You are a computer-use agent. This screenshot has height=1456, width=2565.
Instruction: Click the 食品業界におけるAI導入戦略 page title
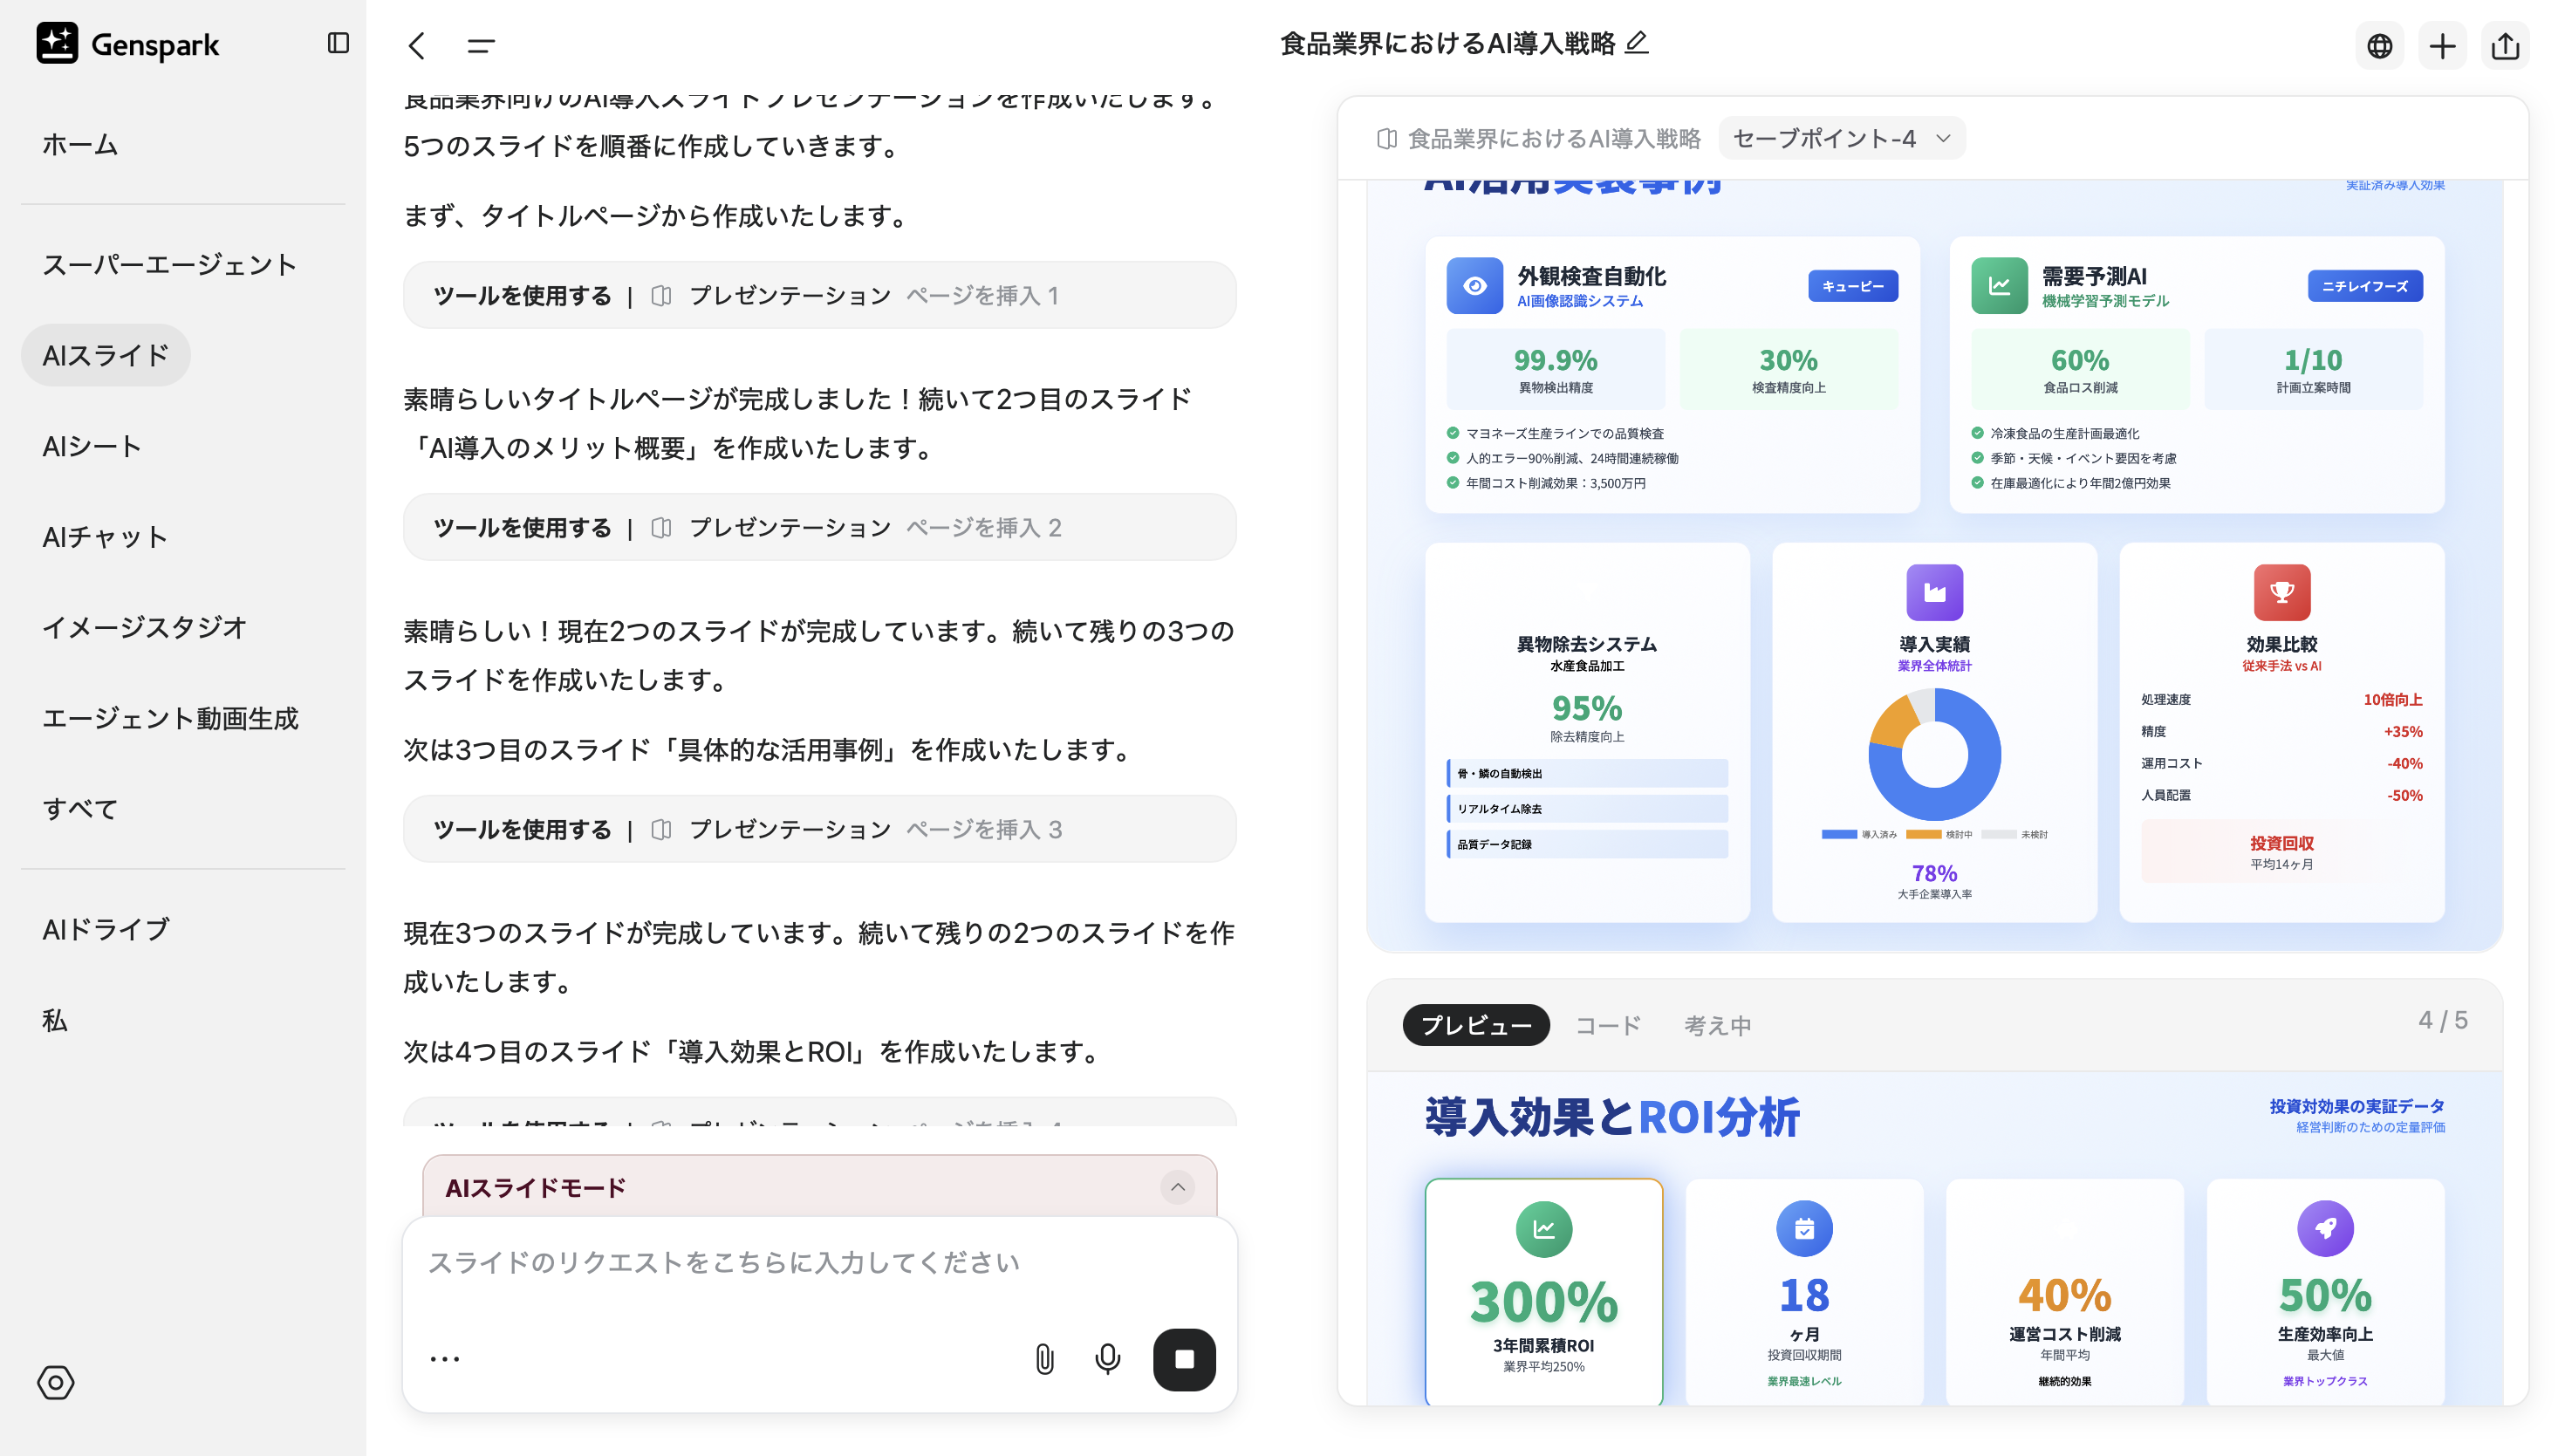1447,43
